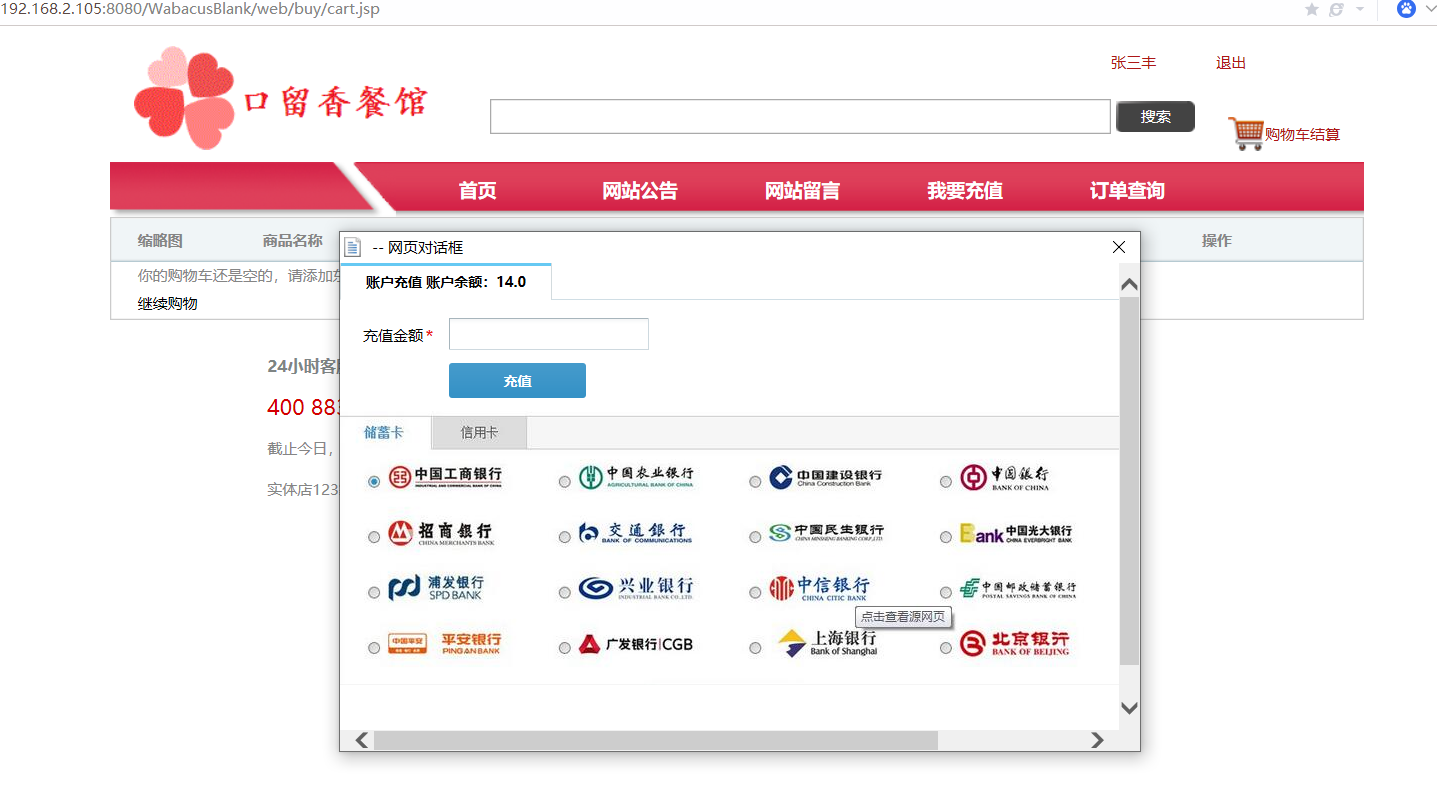Click the 中国建设银行 logo
The width and height of the screenshot is (1437, 806).
coord(826,477)
